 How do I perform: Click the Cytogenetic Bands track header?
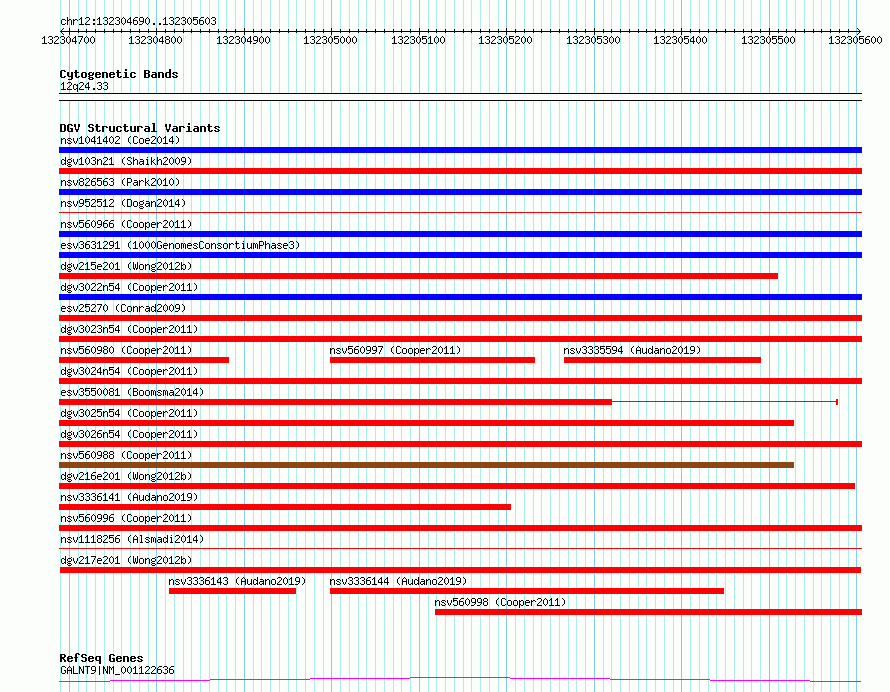tap(119, 74)
